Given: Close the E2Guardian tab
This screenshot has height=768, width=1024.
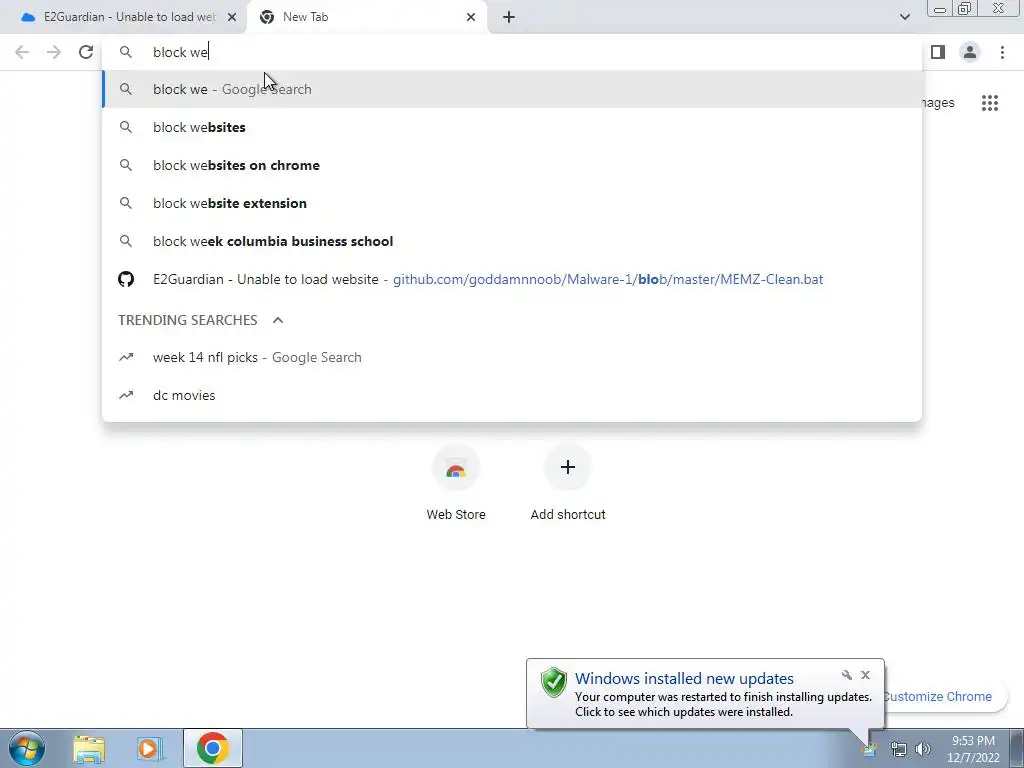Looking at the screenshot, I should tap(232, 17).
